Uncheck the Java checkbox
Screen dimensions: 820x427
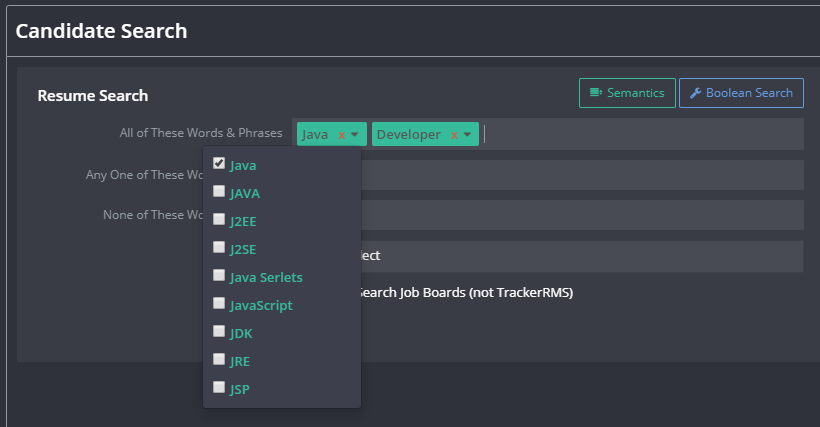[219, 164]
